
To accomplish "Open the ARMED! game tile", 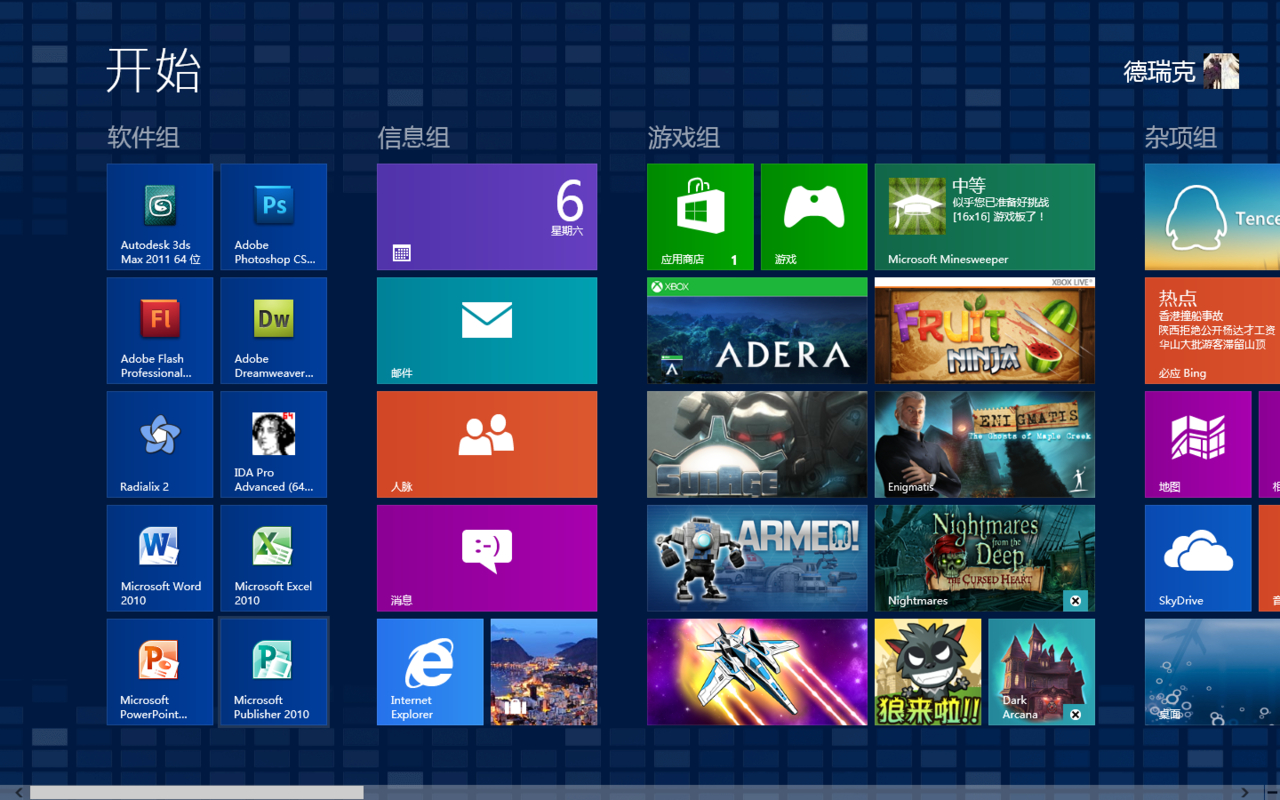I will [x=757, y=559].
